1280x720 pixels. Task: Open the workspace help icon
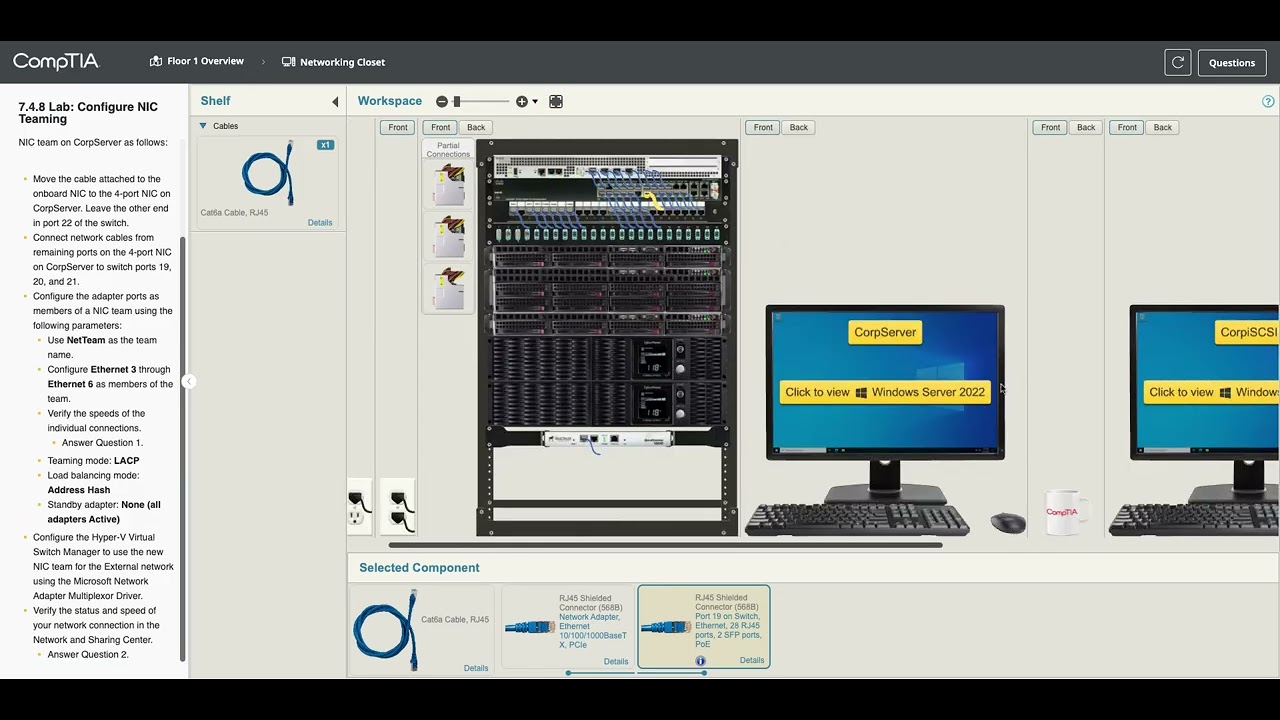click(x=1268, y=101)
